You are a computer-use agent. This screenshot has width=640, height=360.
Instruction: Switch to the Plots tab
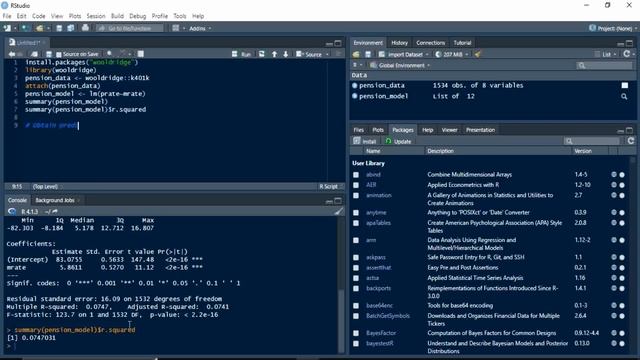click(378, 130)
